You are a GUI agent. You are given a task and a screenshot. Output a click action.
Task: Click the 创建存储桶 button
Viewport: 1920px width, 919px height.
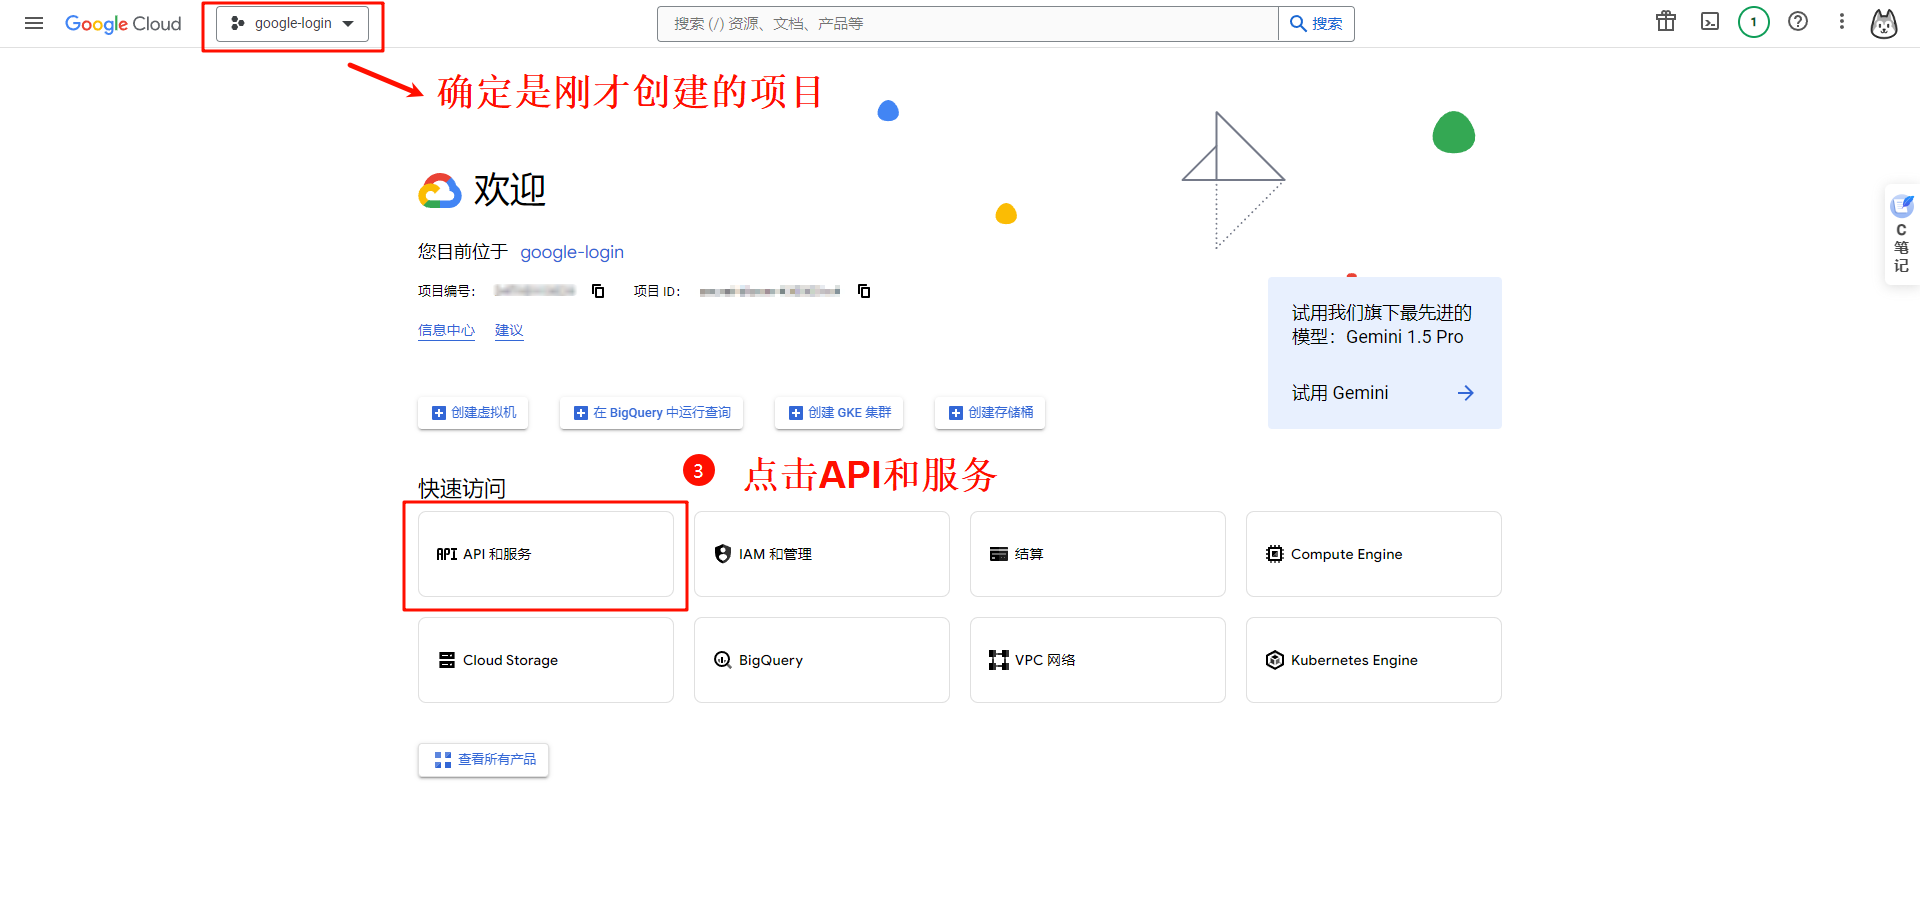[x=990, y=413]
